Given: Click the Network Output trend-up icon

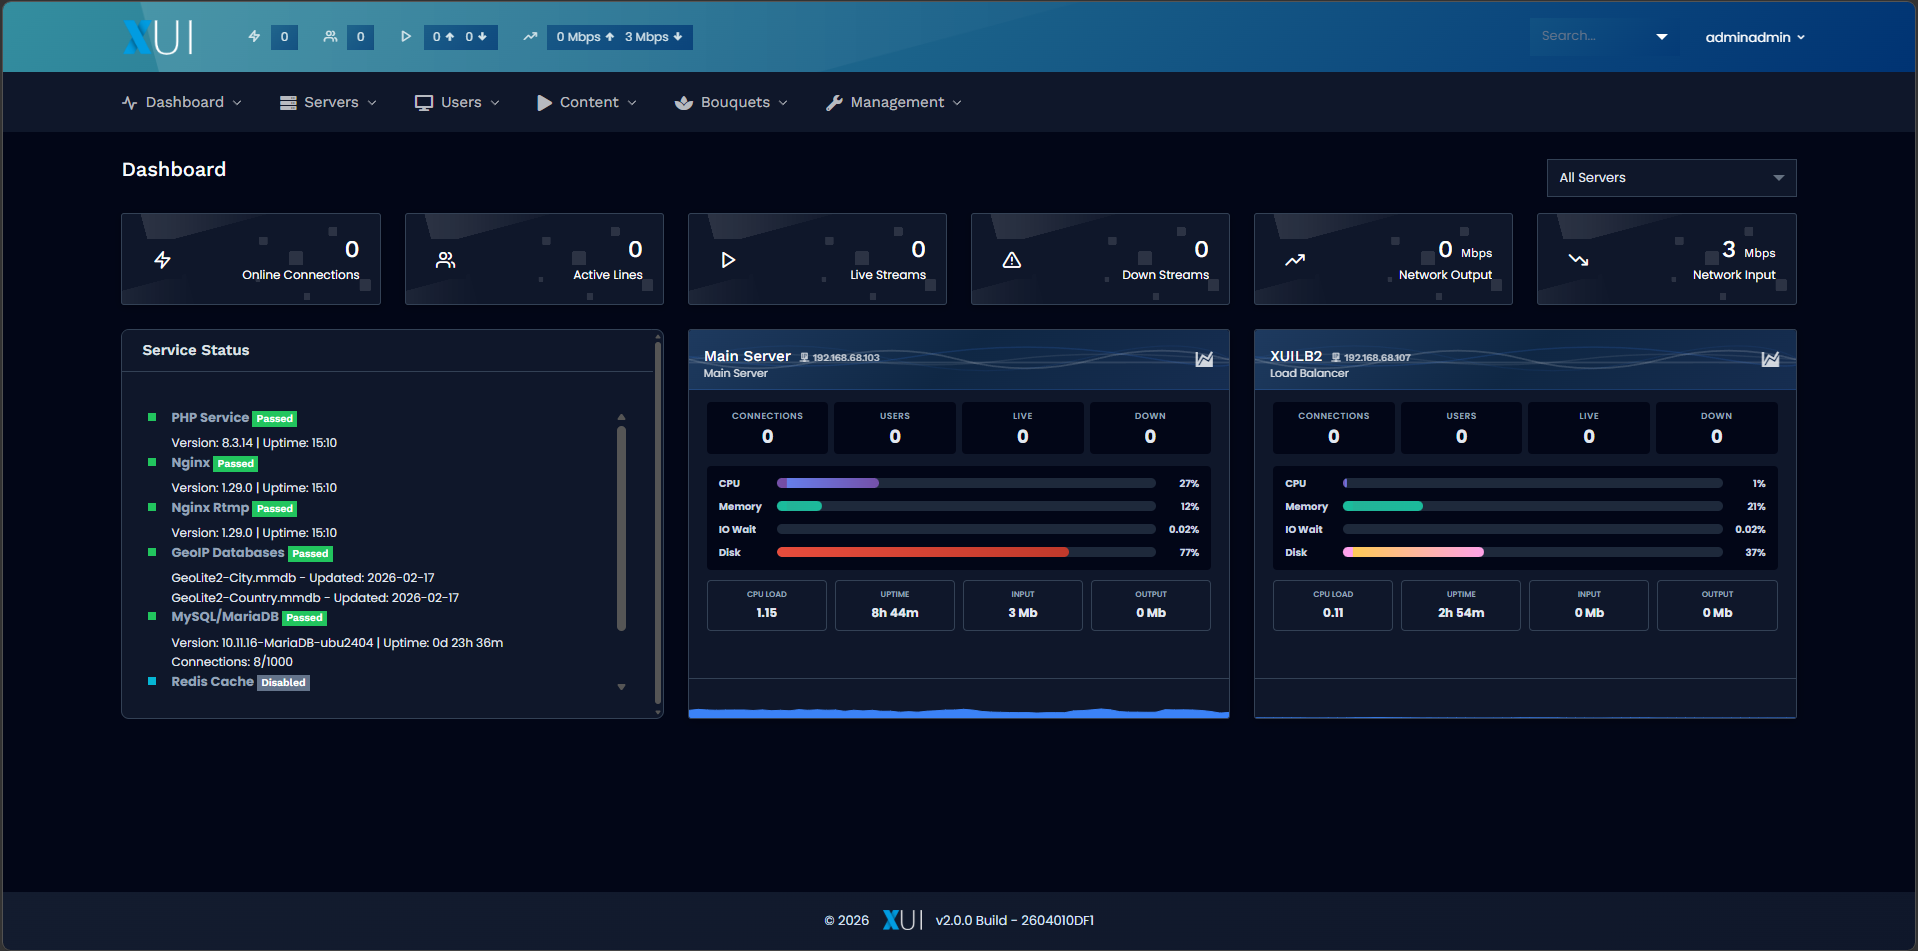Looking at the screenshot, I should point(1295,260).
